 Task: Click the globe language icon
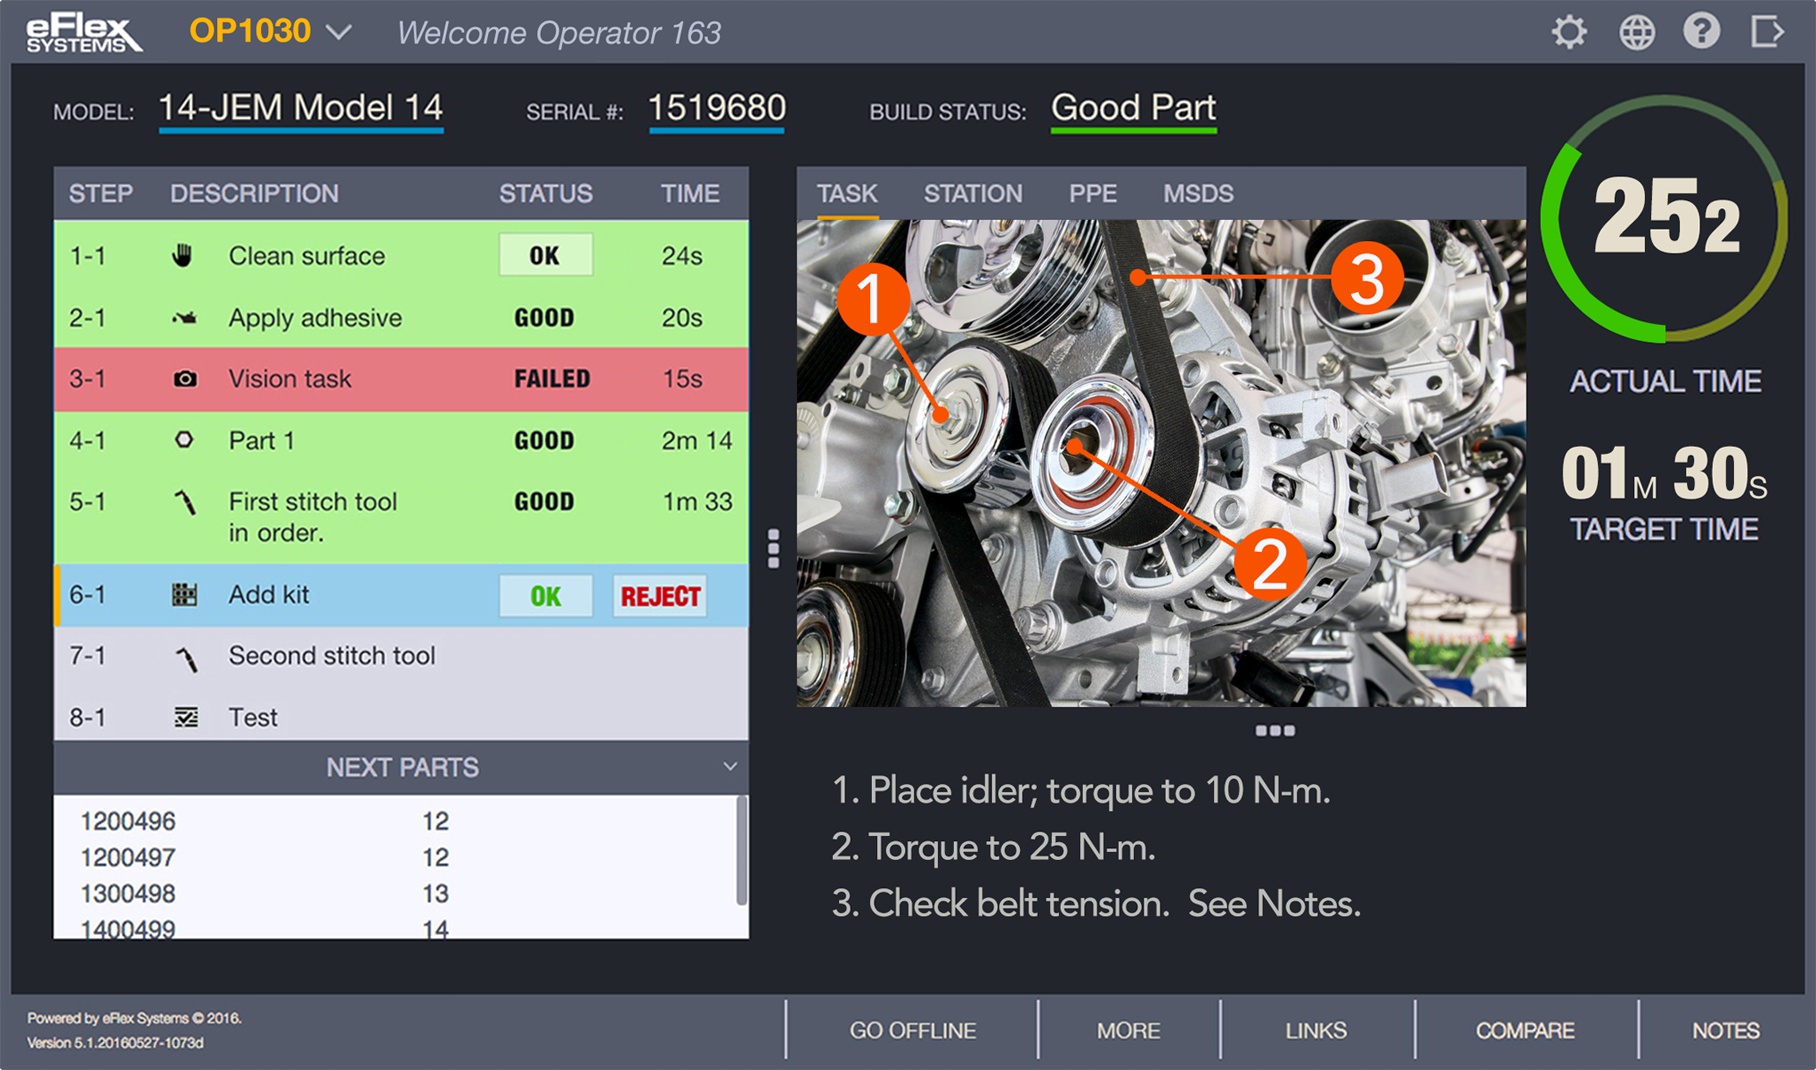[1636, 32]
